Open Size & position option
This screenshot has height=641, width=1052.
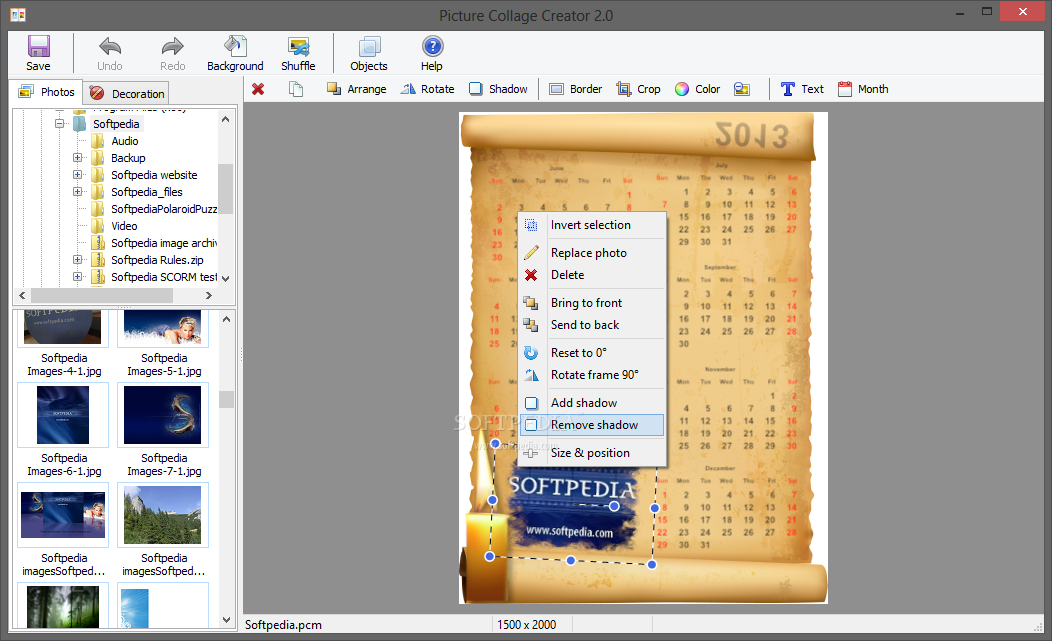(x=592, y=453)
